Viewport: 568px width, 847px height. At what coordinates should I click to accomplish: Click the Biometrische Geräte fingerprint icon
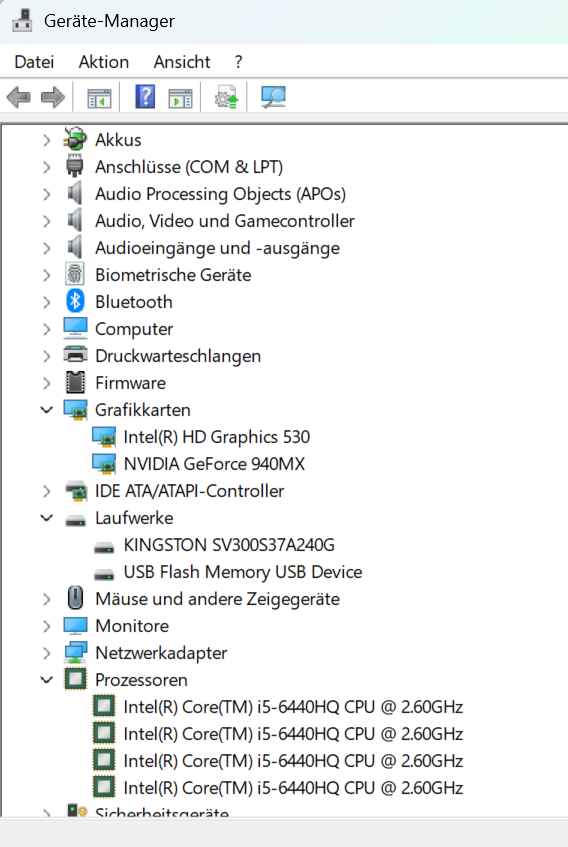(75, 274)
